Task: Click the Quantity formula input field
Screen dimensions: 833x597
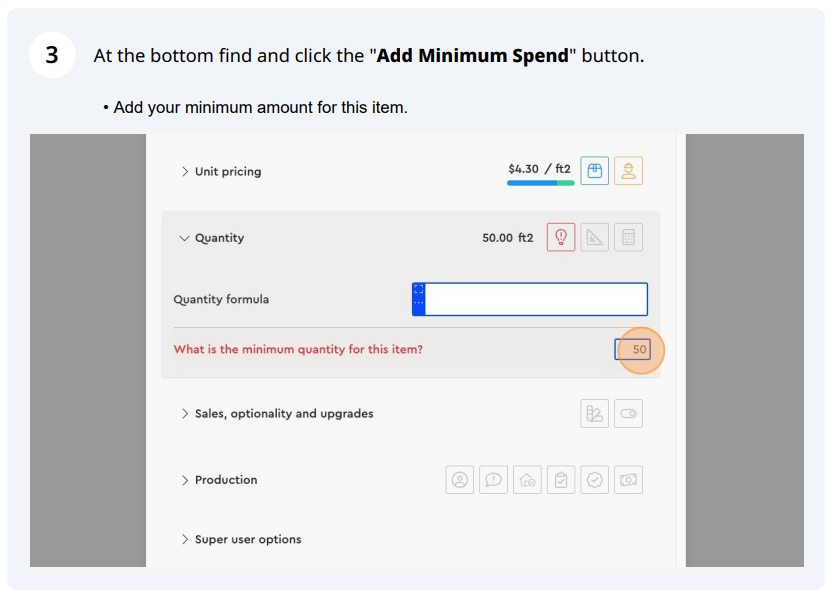Action: [x=530, y=299]
